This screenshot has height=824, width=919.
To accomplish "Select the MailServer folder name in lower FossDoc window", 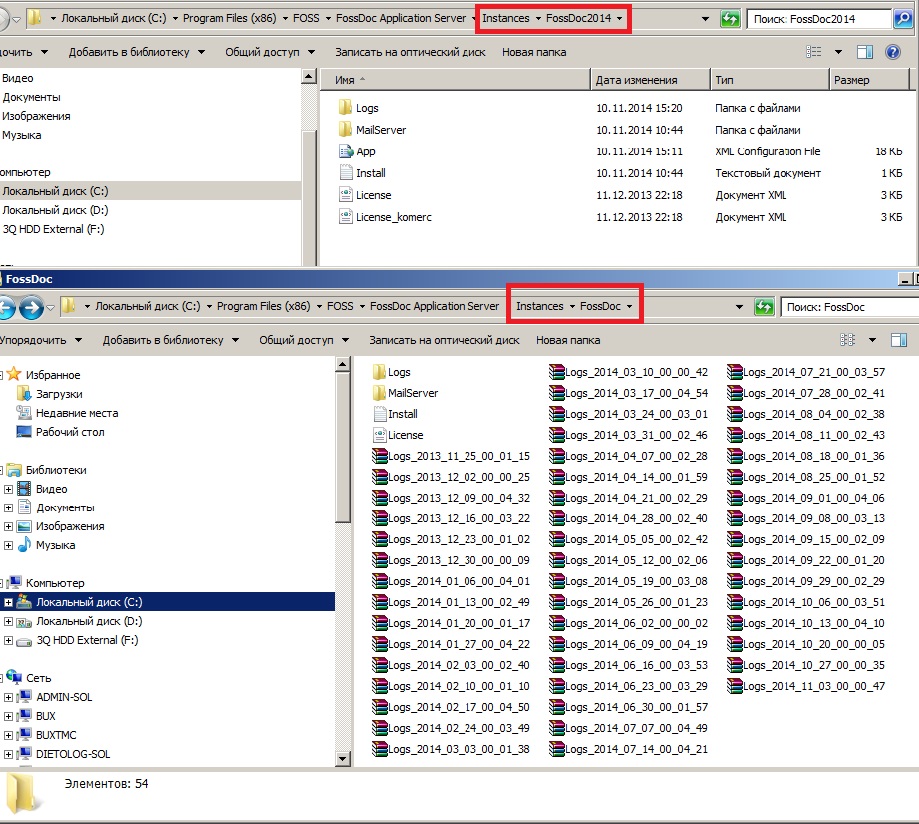I will [x=413, y=393].
